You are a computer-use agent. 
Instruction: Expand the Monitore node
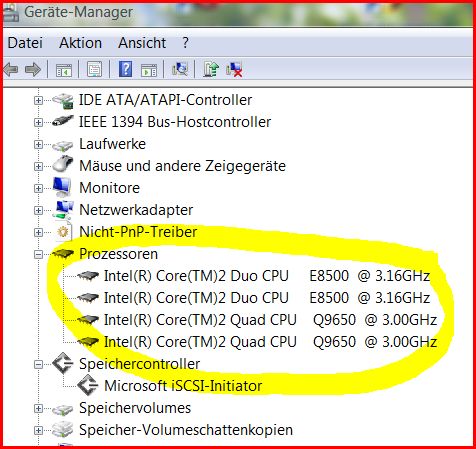click(38, 188)
